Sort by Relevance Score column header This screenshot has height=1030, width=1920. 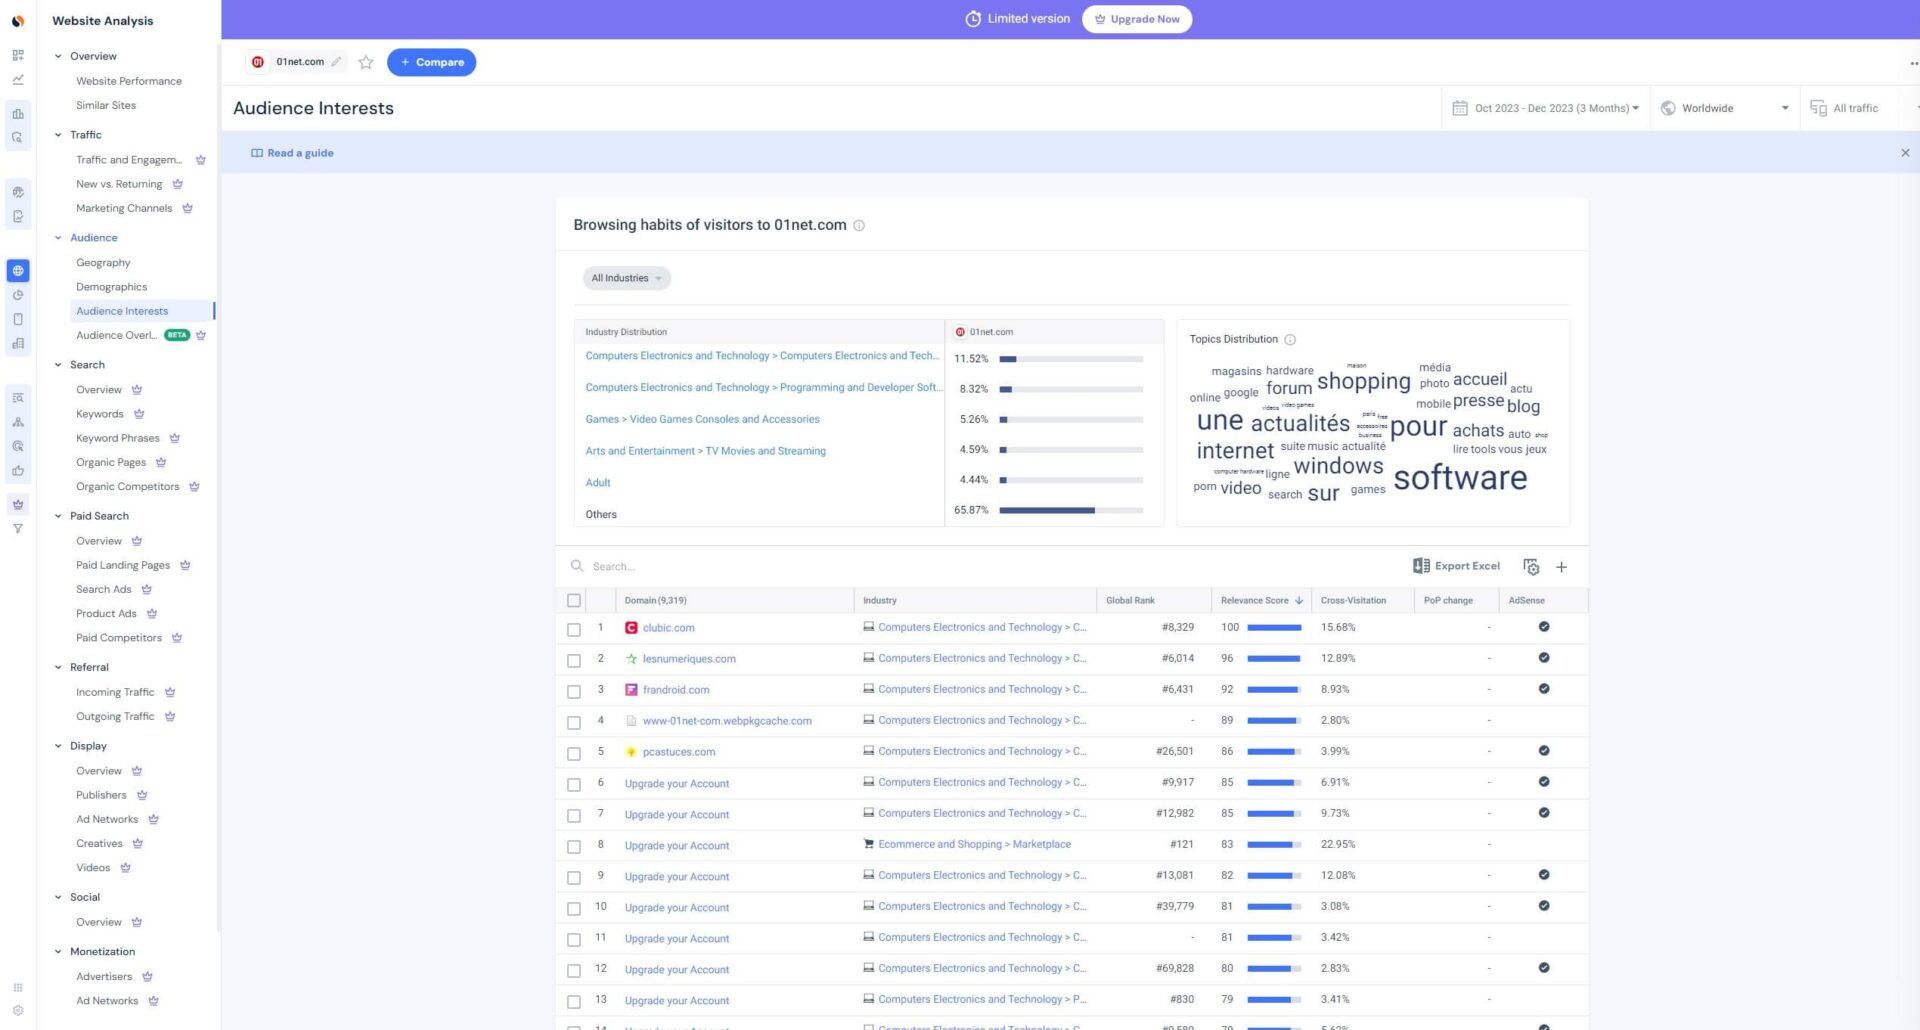point(1261,601)
